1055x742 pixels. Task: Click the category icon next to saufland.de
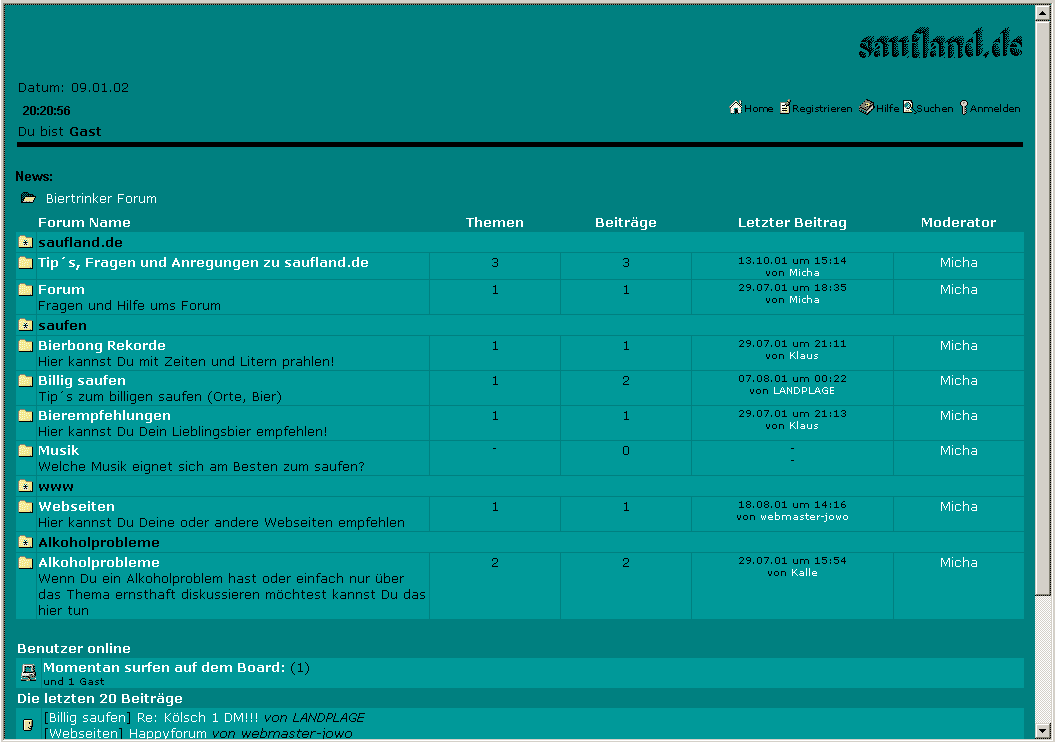point(26,242)
